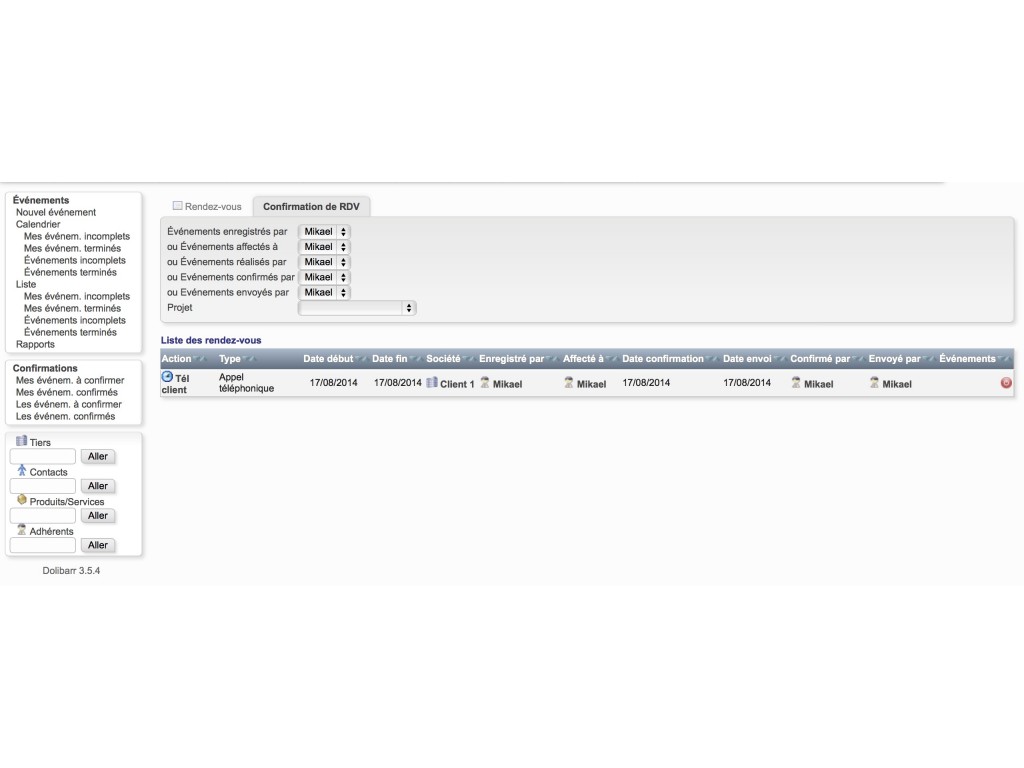Image resolution: width=1024 pixels, height=768 pixels.
Task: Switch to the Rendez-vous tab
Action: click(207, 206)
